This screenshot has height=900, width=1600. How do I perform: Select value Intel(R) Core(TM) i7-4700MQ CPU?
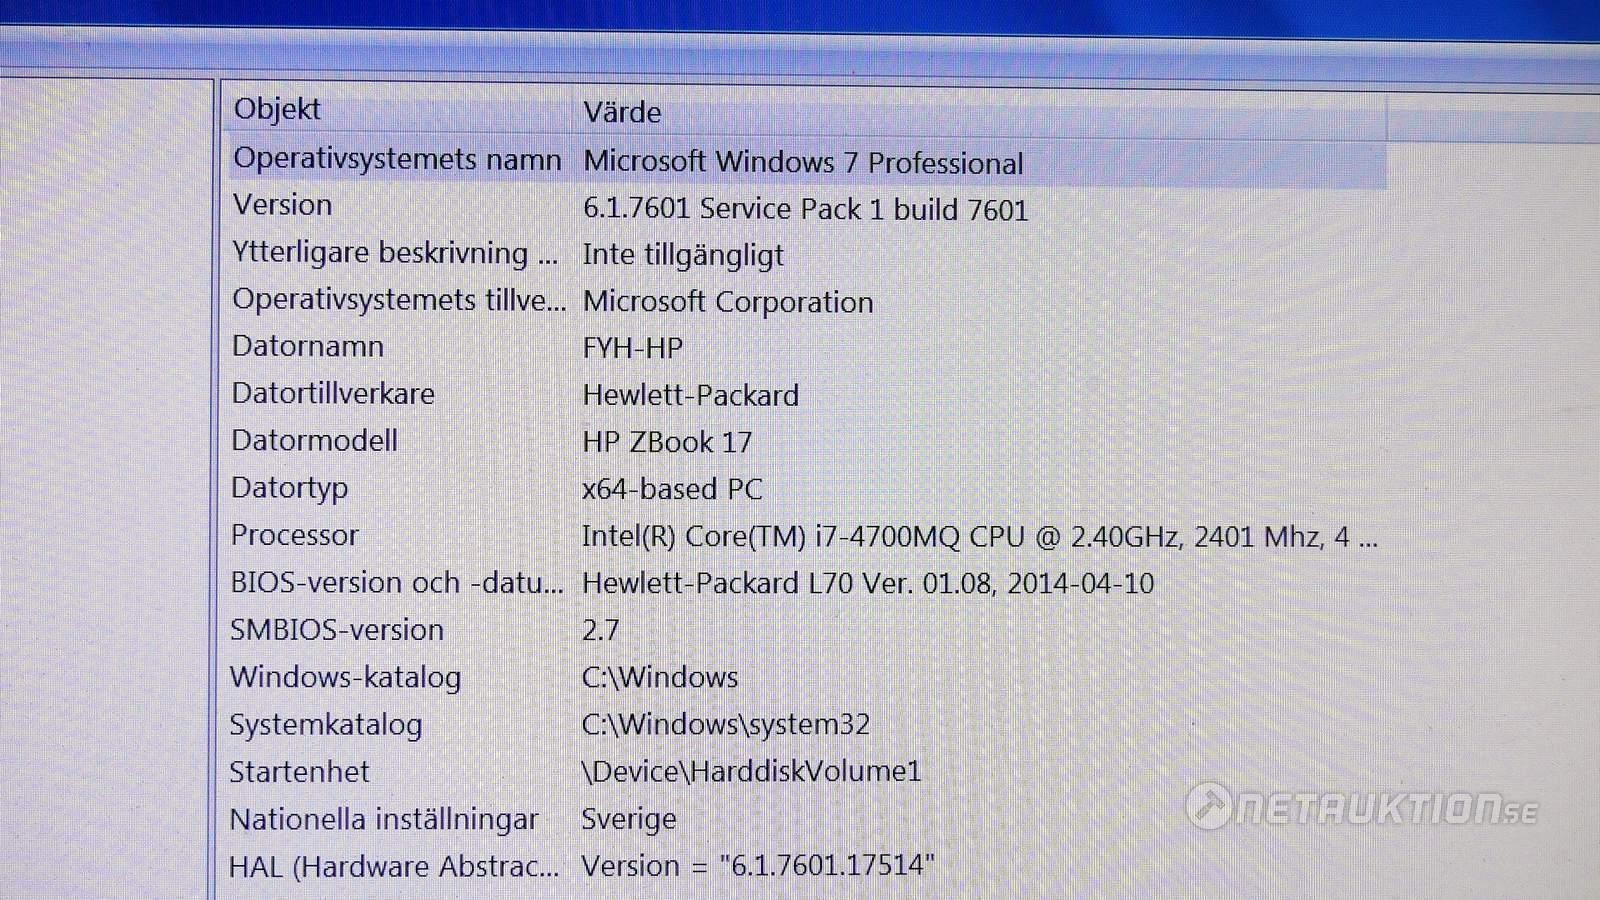980,537
